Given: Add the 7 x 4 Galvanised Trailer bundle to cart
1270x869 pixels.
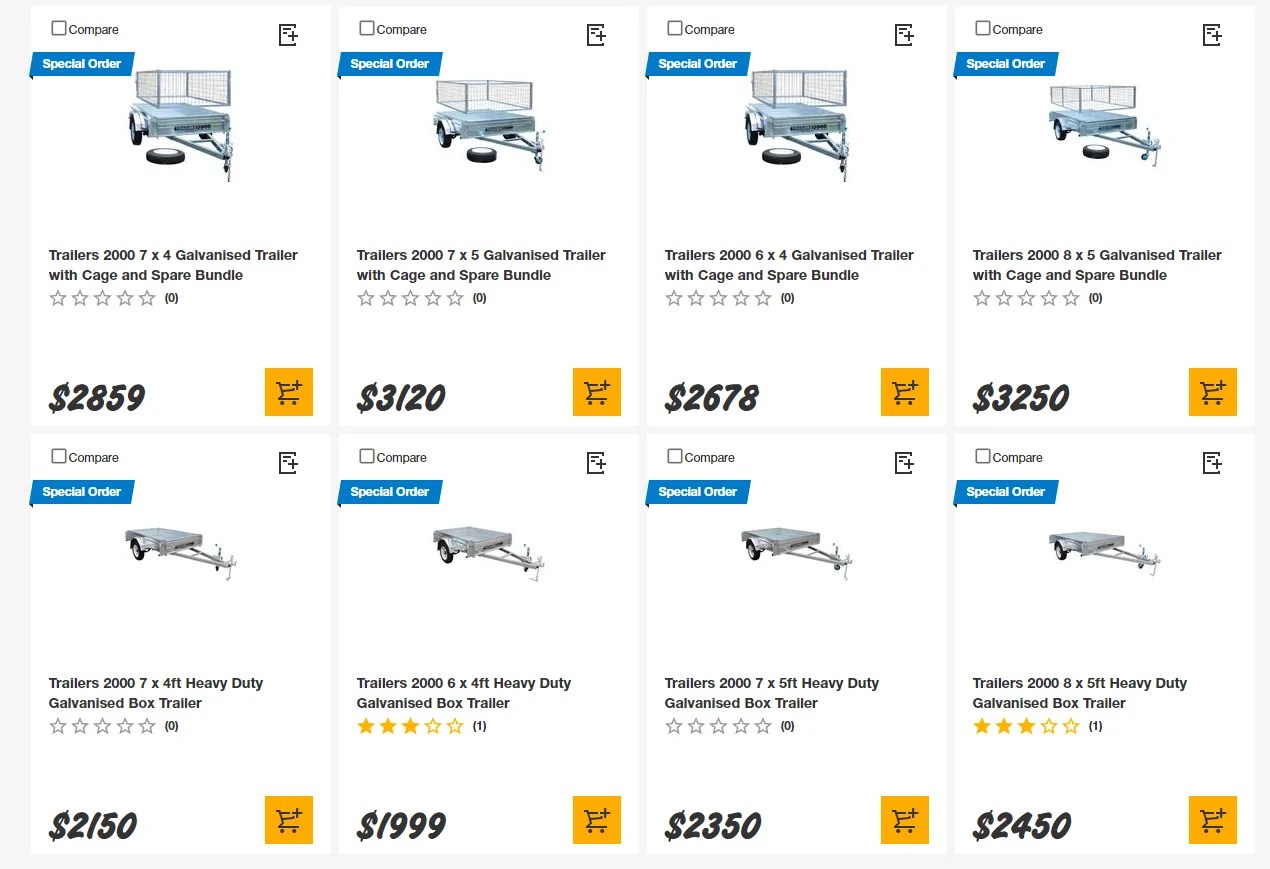Looking at the screenshot, I should pos(289,392).
